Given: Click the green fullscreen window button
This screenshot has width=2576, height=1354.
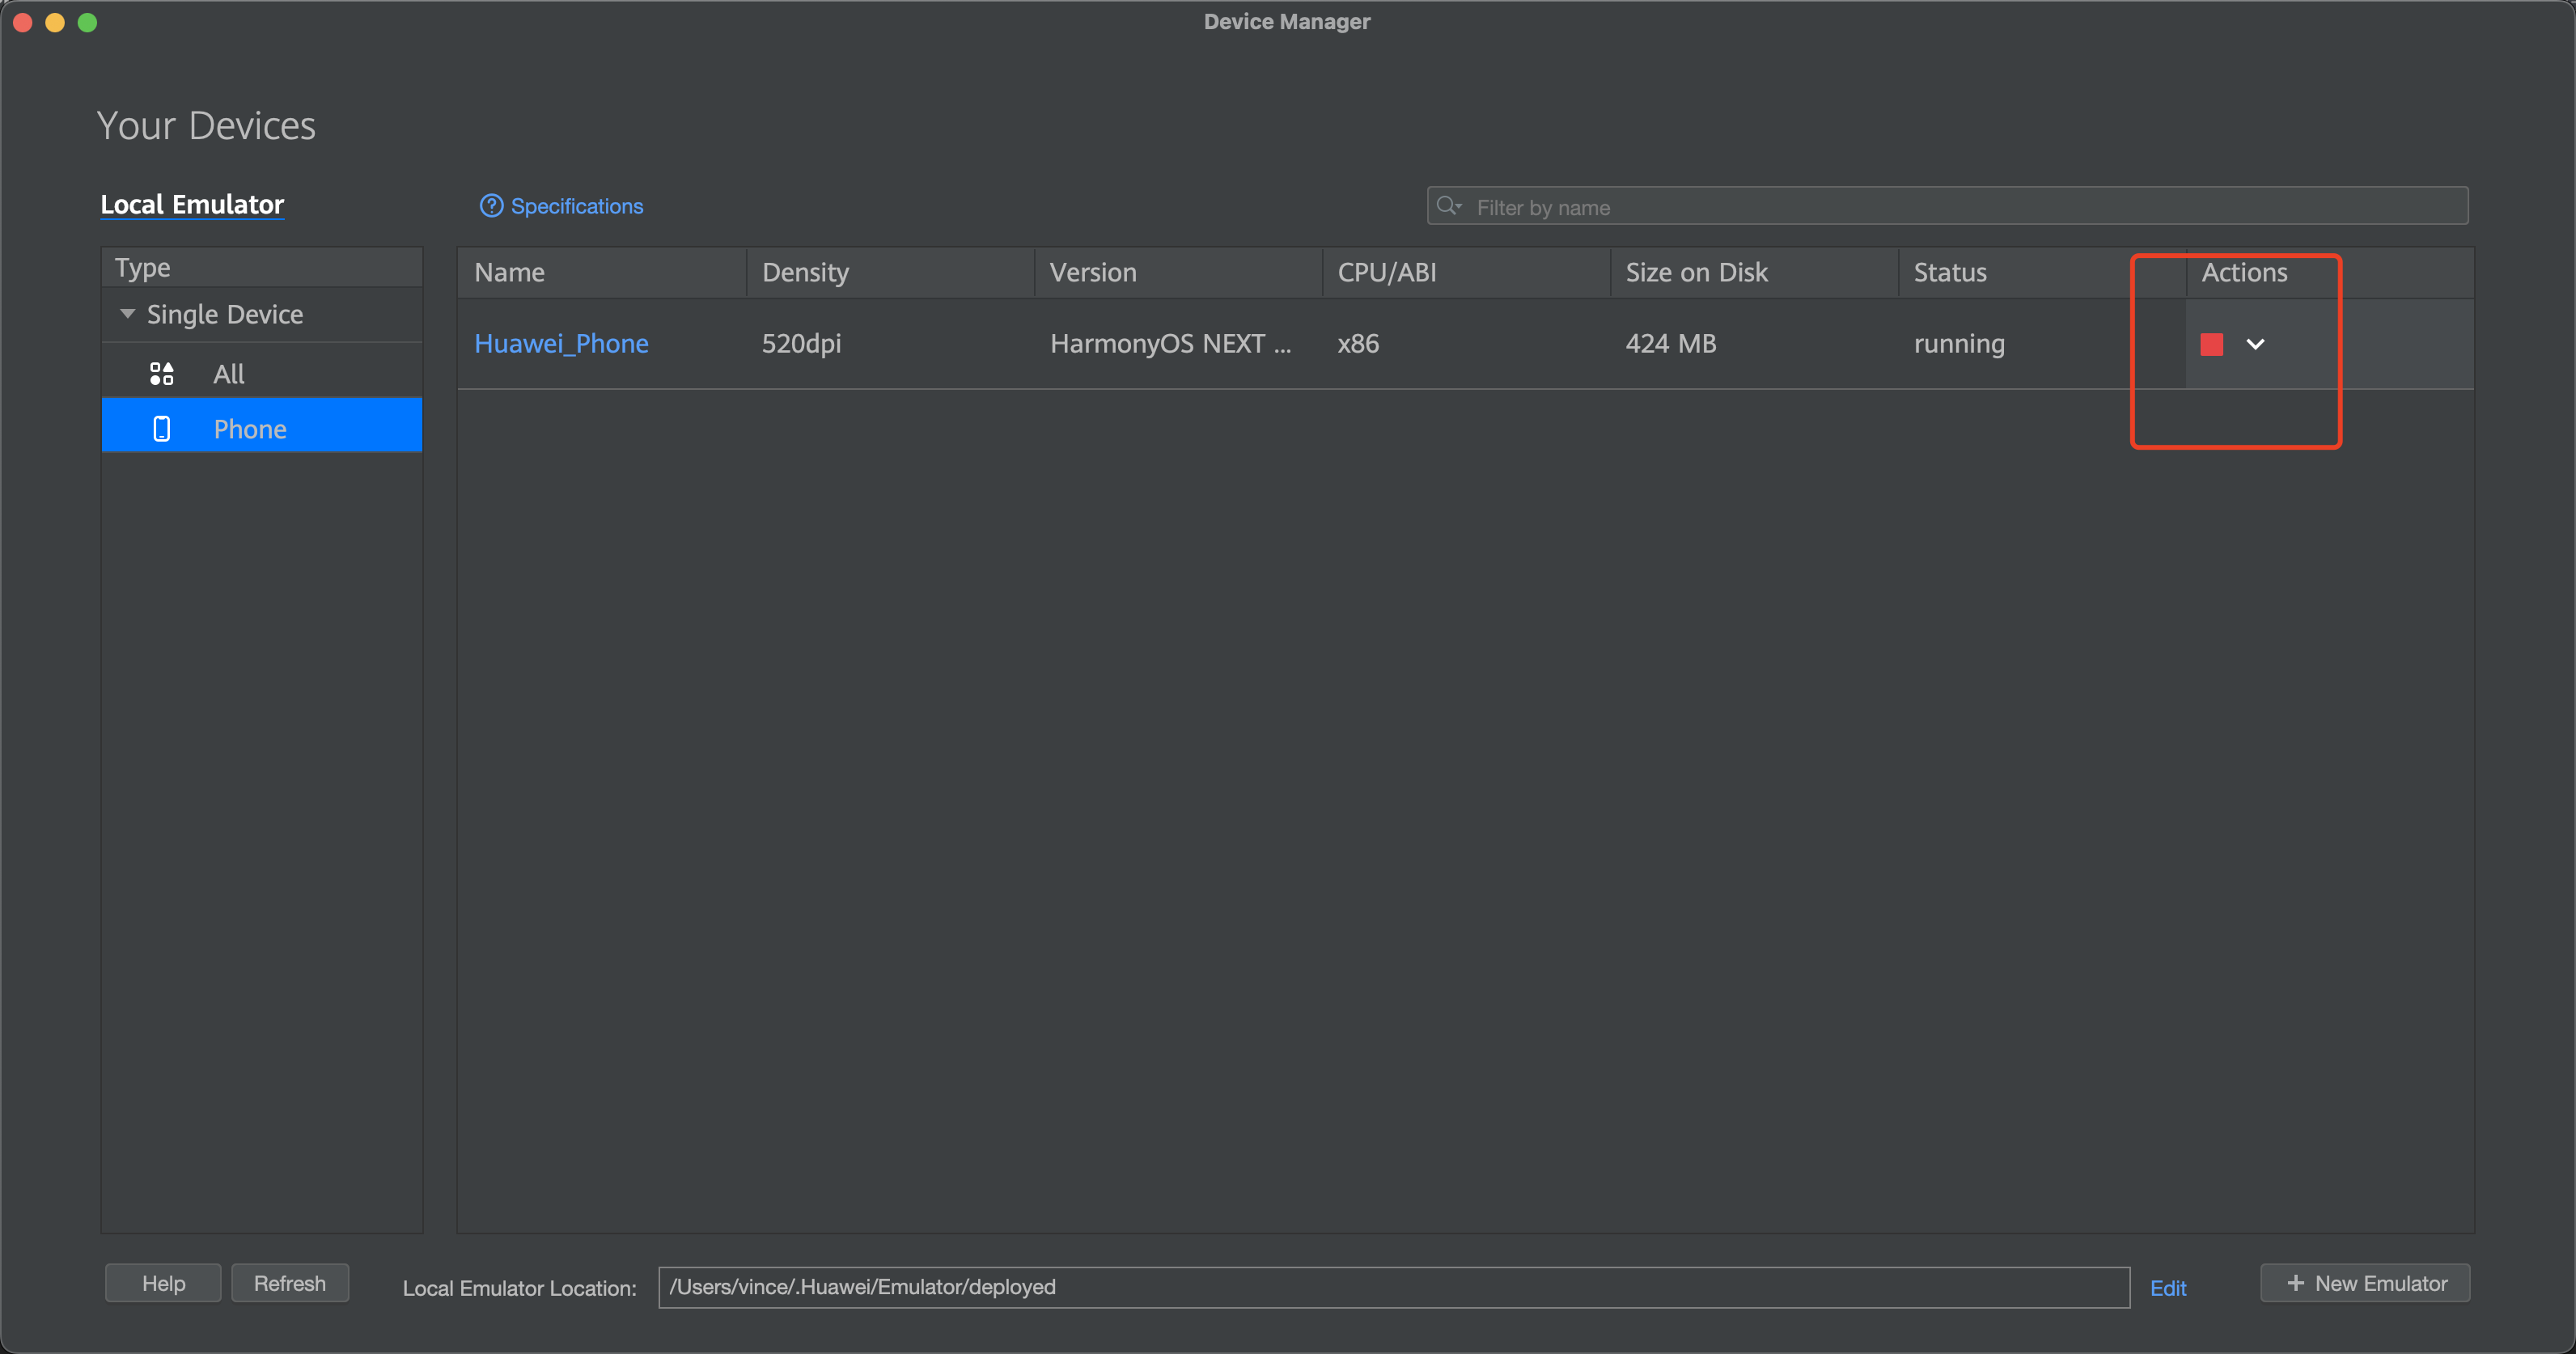Looking at the screenshot, I should [88, 22].
